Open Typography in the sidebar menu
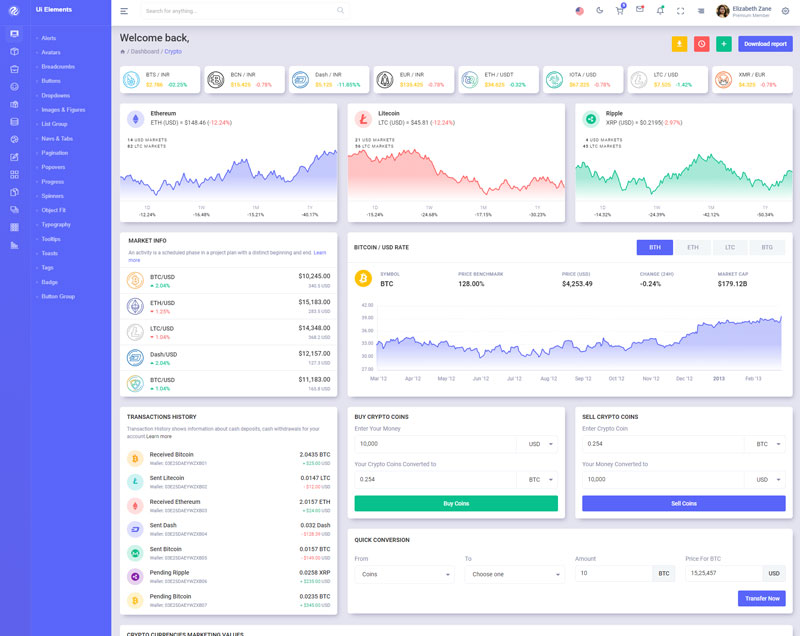800x636 pixels. click(x=56, y=225)
